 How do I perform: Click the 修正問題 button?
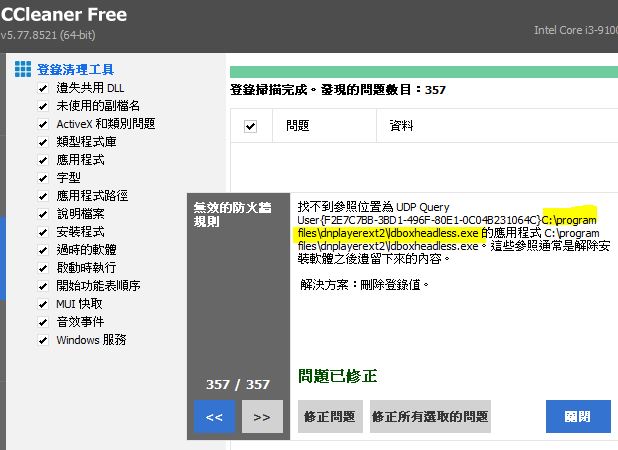coord(330,417)
